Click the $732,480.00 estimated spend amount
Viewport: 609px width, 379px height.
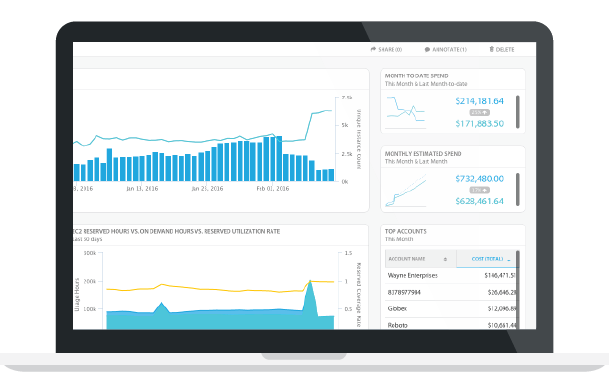tap(480, 179)
